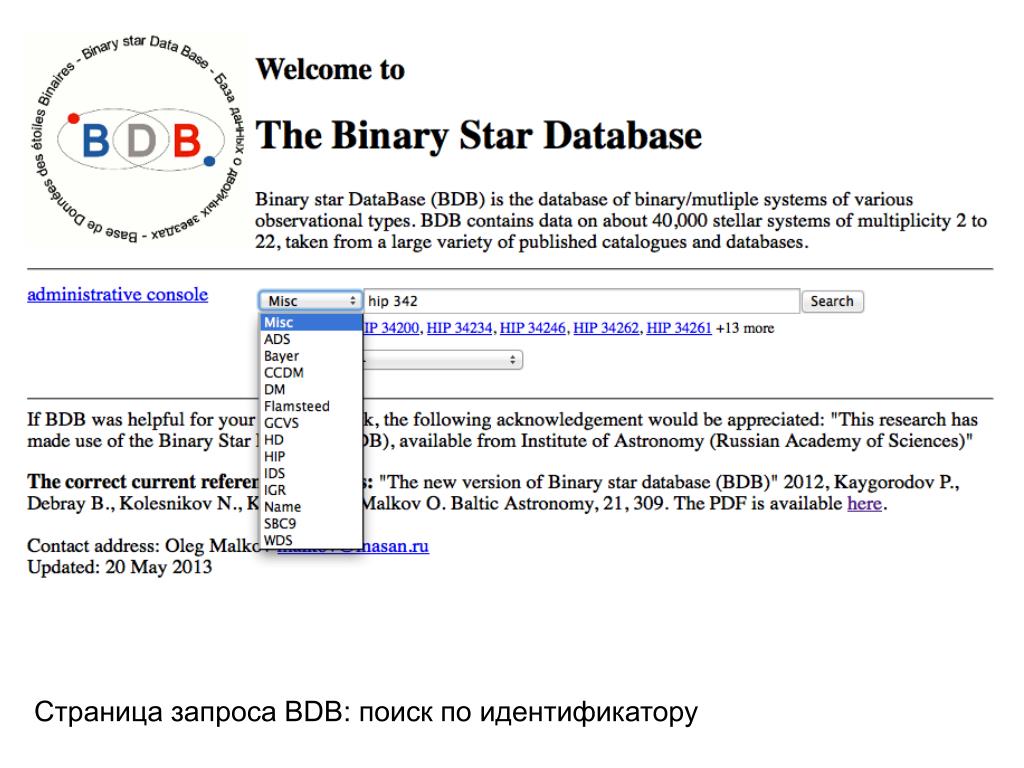Open the HIP 34261 suggestion link

tap(679, 328)
